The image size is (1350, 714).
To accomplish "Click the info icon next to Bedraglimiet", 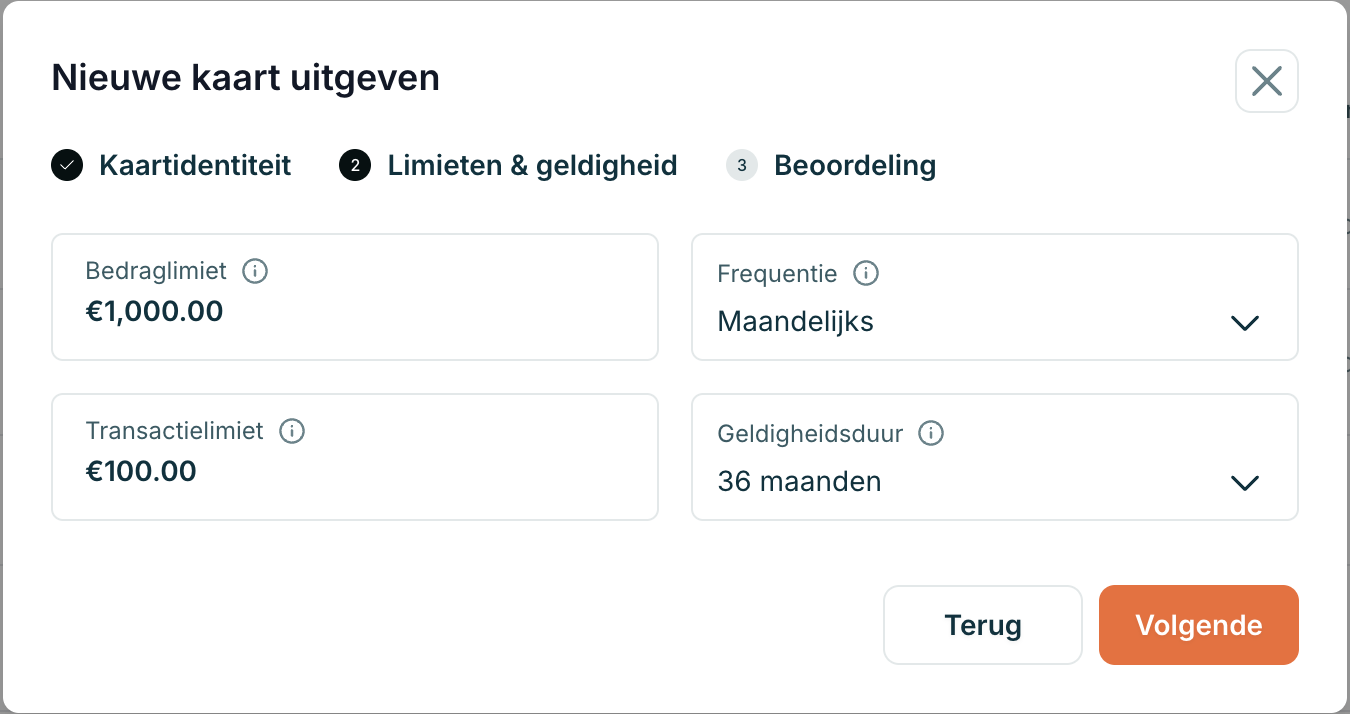I will pyautogui.click(x=255, y=271).
